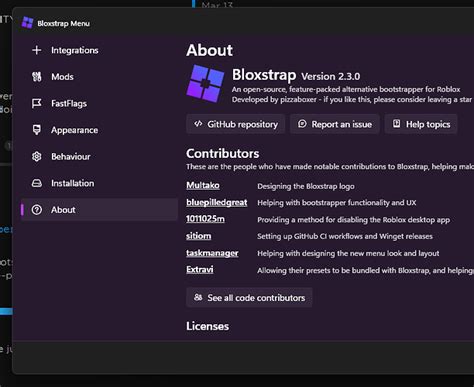Click the Behaviour gear icon
The width and height of the screenshot is (474, 387).
click(x=37, y=156)
